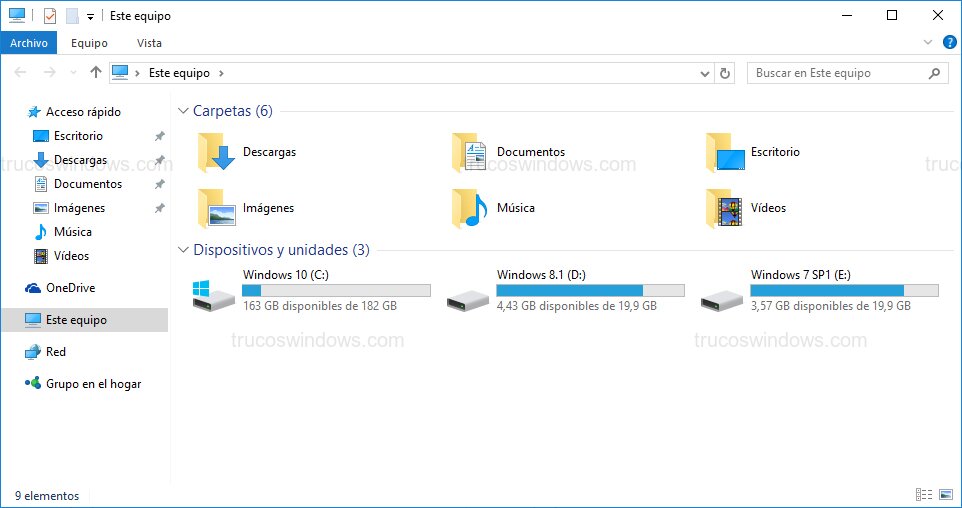The height and width of the screenshot is (508, 962).
Task: Unpin Documentos from quick access
Action: coord(160,184)
